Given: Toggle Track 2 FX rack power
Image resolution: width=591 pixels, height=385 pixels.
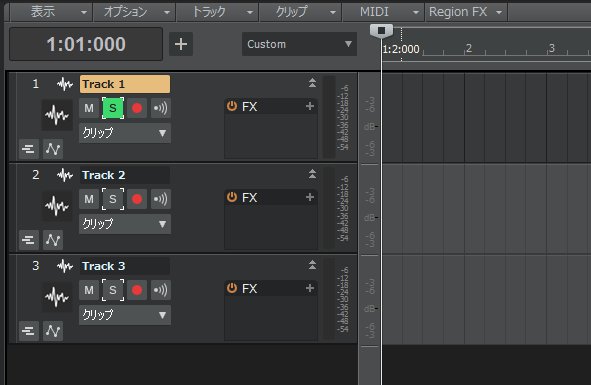Looking at the screenshot, I should pyautogui.click(x=232, y=197).
